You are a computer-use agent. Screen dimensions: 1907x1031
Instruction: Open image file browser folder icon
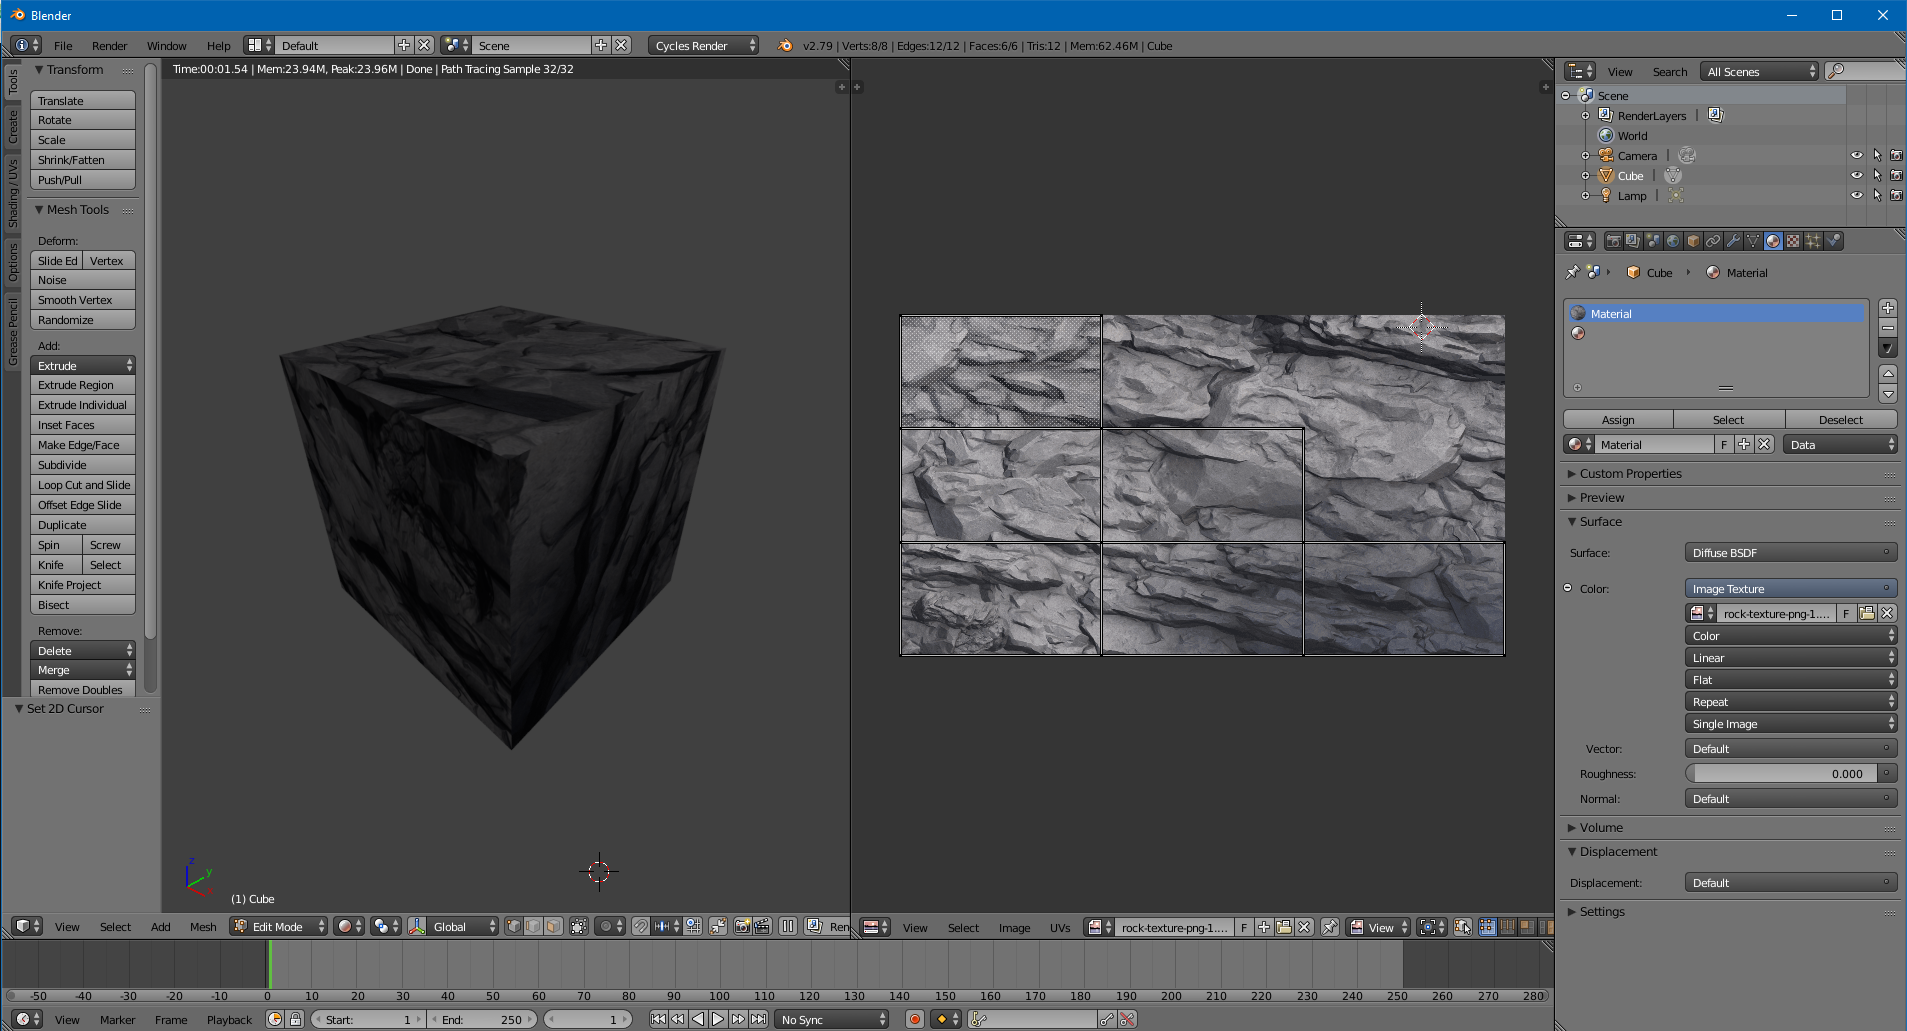click(1866, 613)
